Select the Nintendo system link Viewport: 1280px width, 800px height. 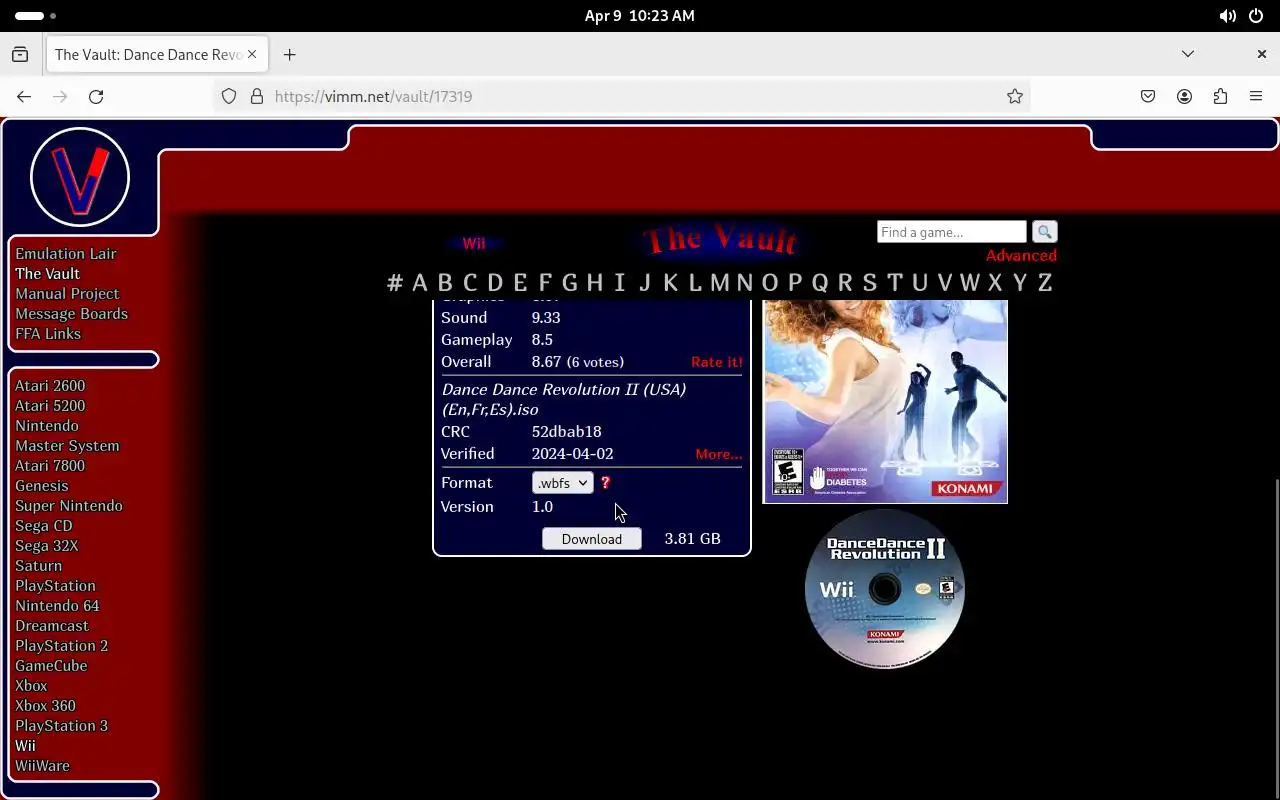point(47,425)
